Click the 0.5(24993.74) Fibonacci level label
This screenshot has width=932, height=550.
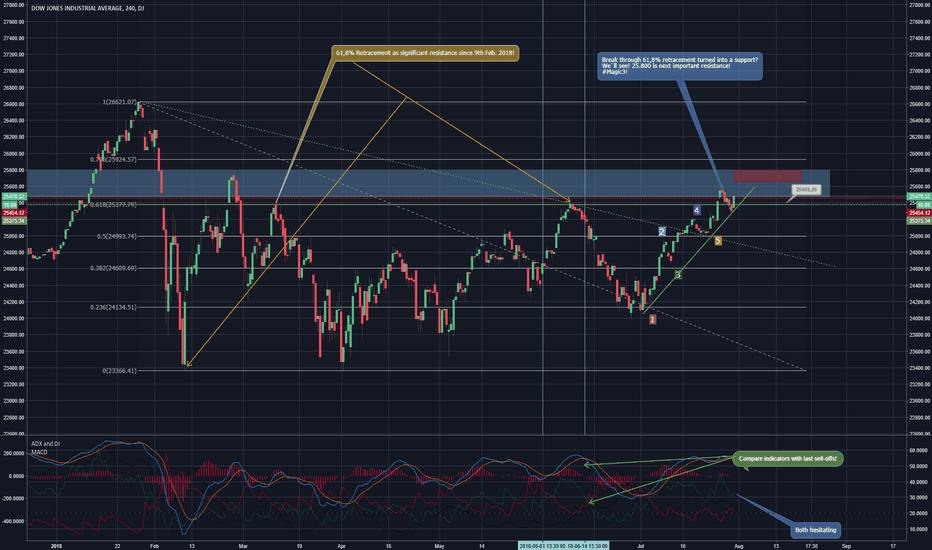pos(116,236)
